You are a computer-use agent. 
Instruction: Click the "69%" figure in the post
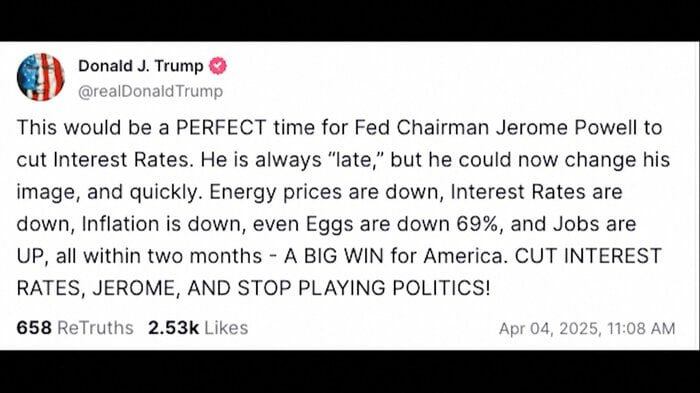click(476, 224)
